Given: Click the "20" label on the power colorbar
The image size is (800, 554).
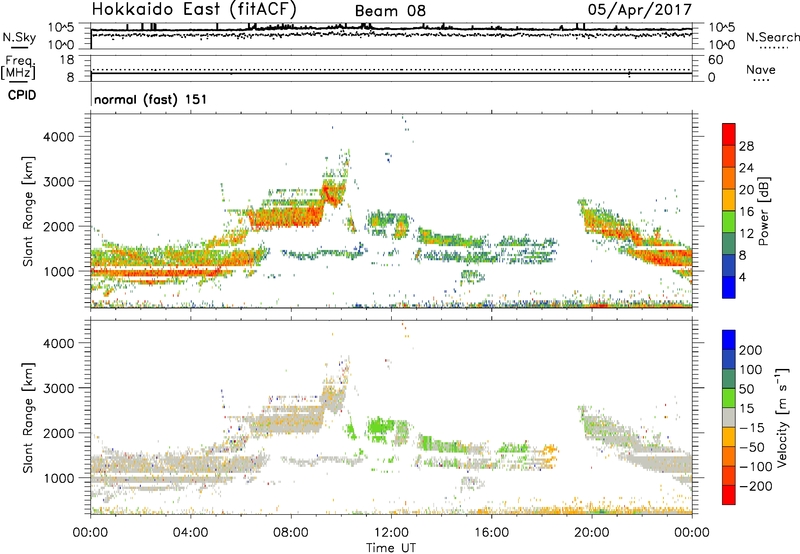Looking at the screenshot, I should [746, 190].
